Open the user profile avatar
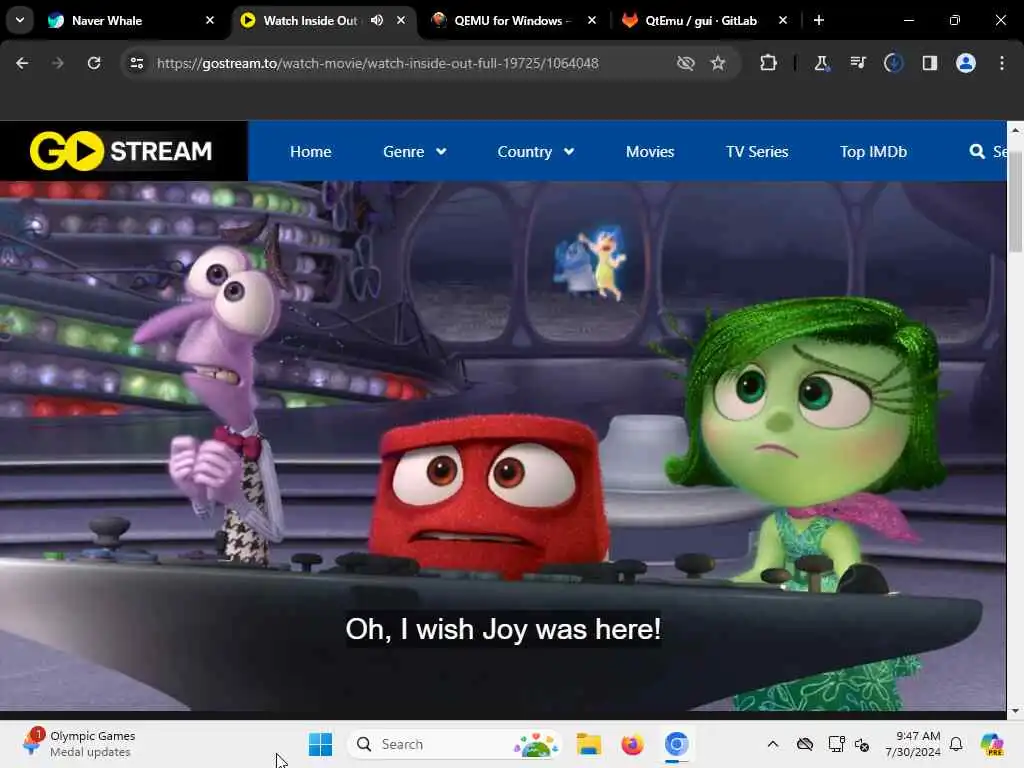This screenshot has width=1024, height=768. tap(966, 63)
